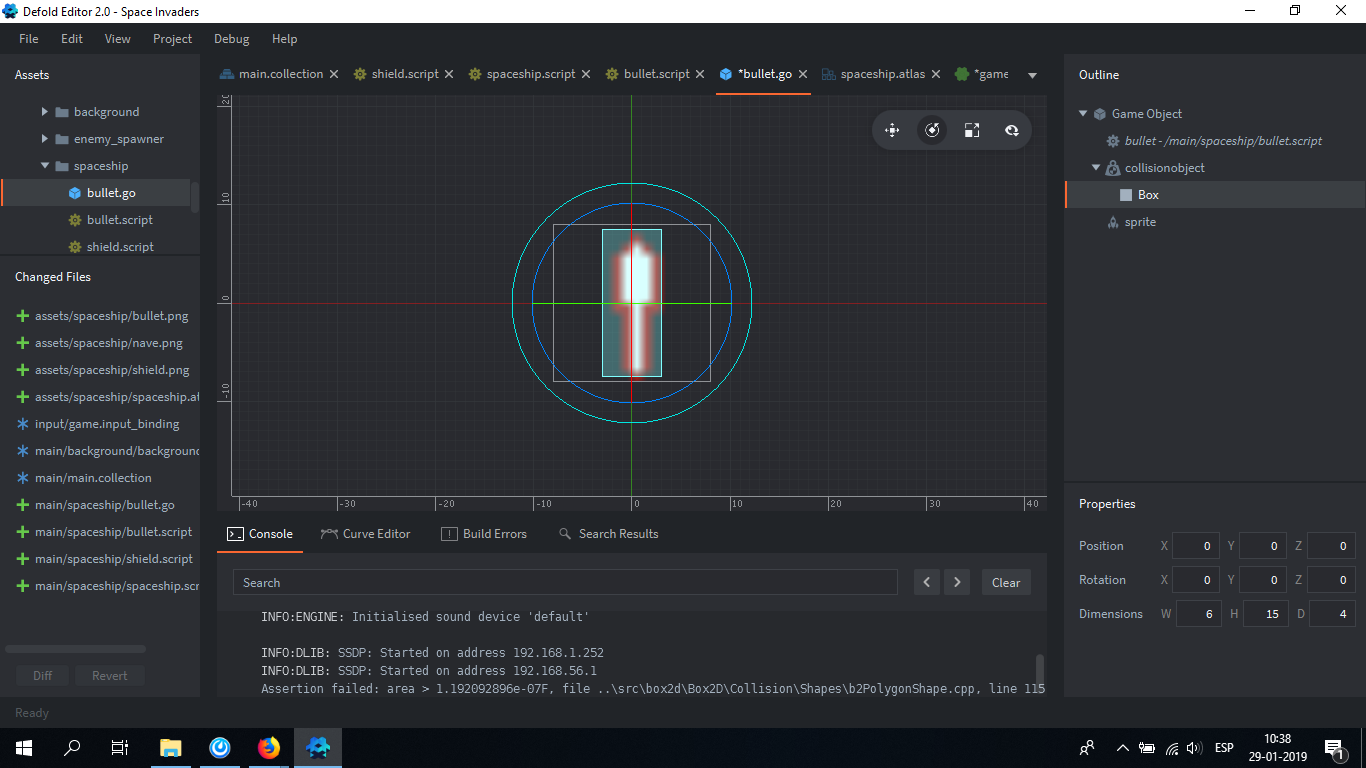The image size is (1366, 768).
Task: Click the Defold editor taskbar icon
Action: point(318,747)
